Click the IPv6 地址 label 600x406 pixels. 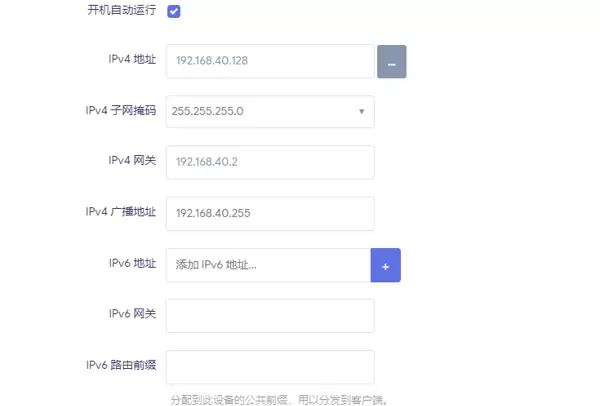point(132,264)
